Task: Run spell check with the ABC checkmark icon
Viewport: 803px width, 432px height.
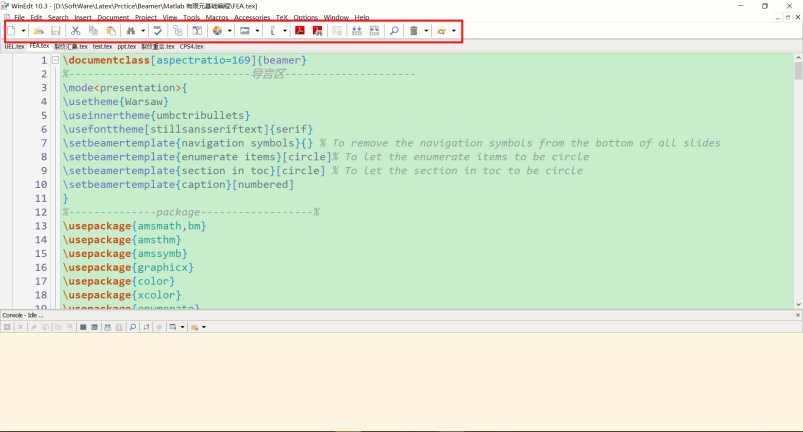Action: pyautogui.click(x=158, y=31)
